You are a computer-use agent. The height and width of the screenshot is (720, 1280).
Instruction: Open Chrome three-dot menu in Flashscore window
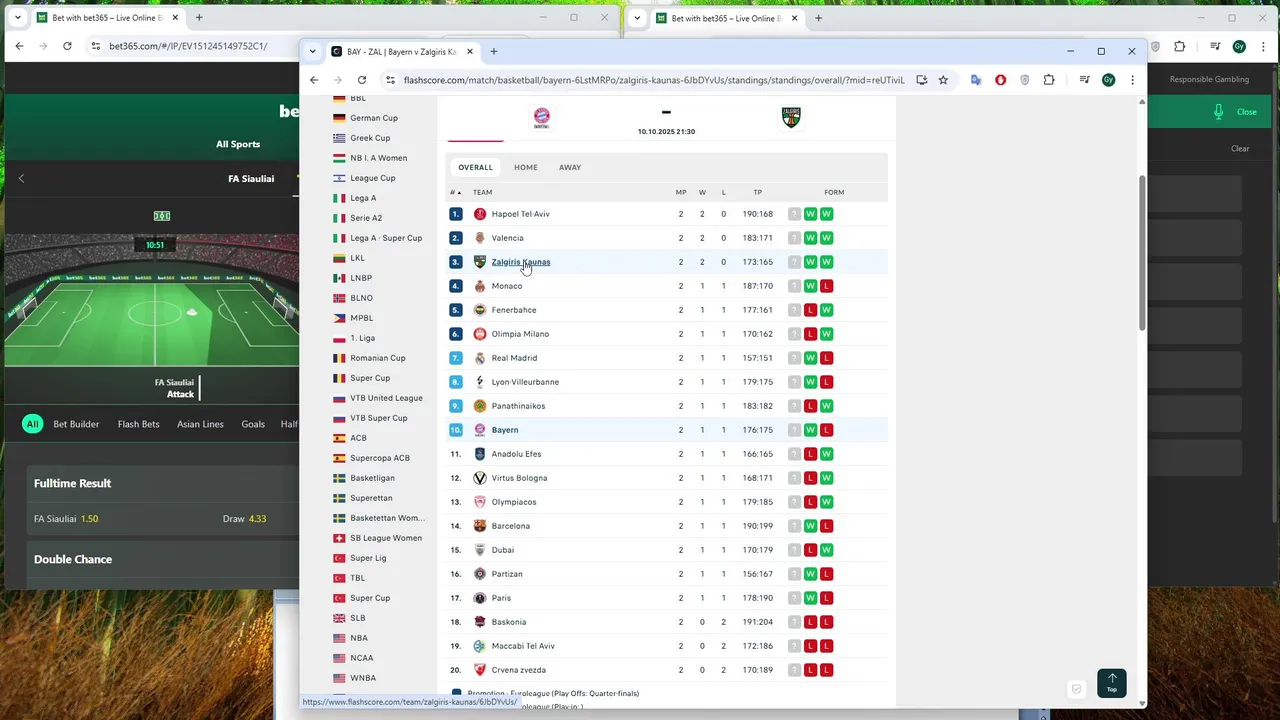[x=1132, y=80]
